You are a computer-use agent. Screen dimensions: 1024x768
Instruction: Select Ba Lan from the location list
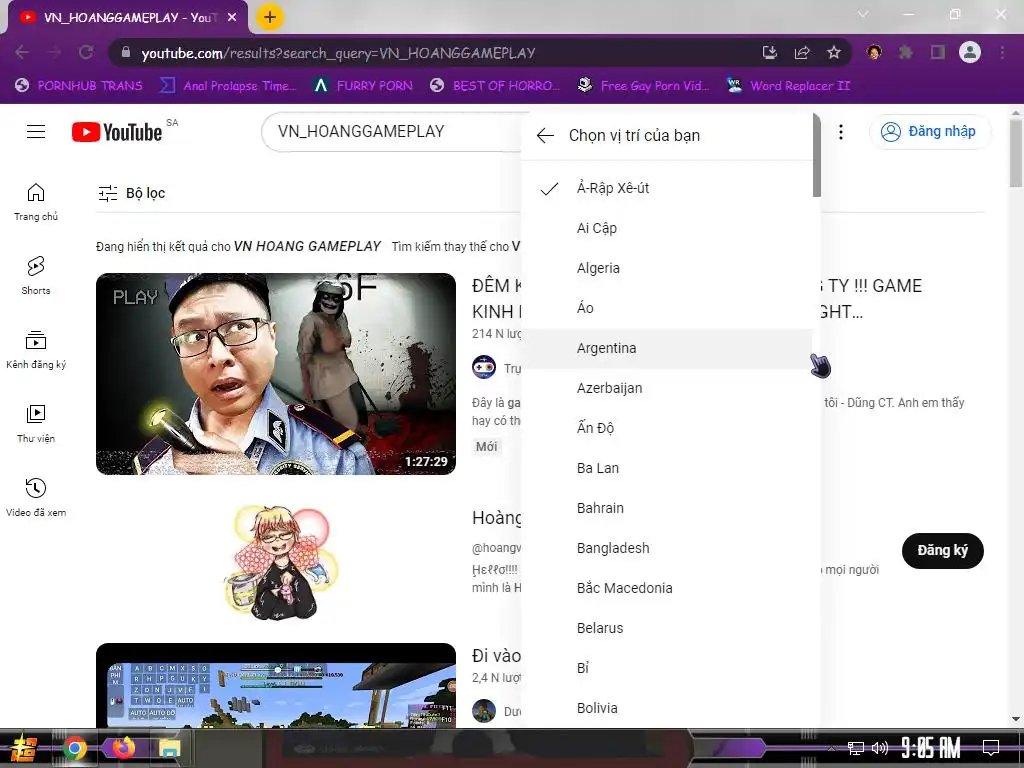(x=667, y=468)
